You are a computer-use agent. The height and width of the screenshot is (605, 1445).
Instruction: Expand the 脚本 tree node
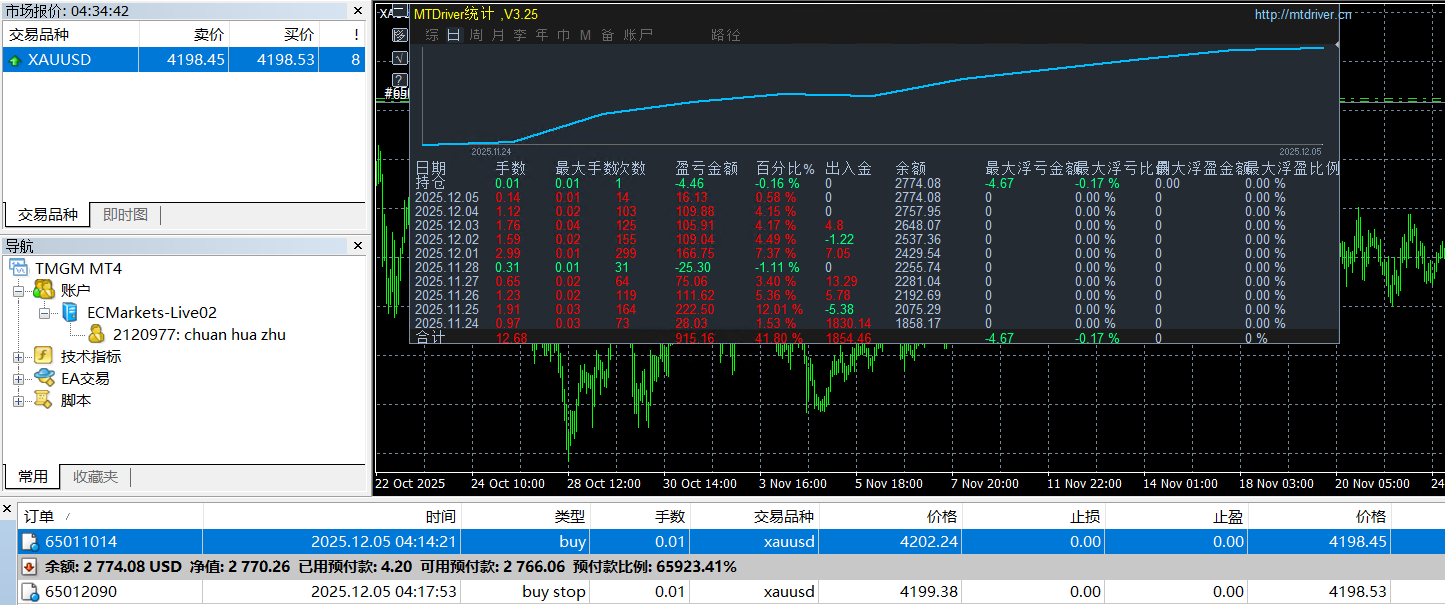coord(19,401)
